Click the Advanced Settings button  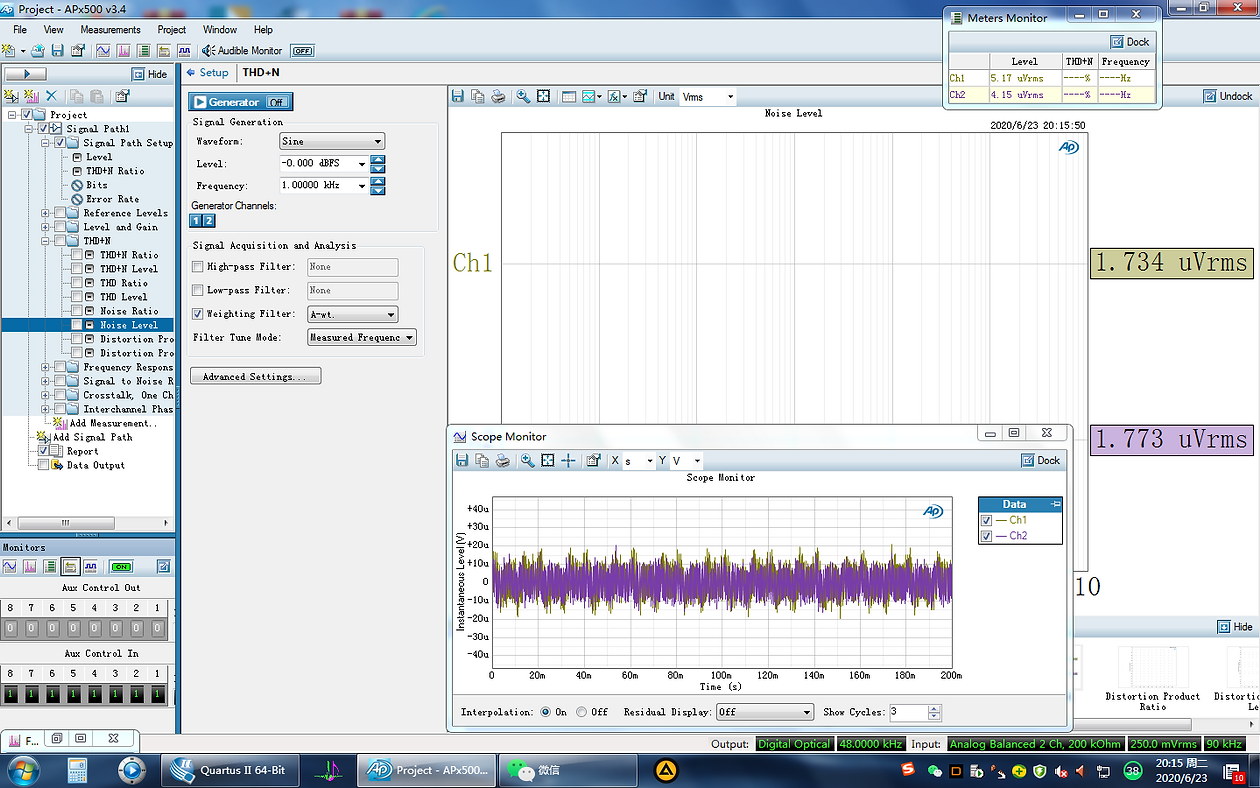click(255, 376)
